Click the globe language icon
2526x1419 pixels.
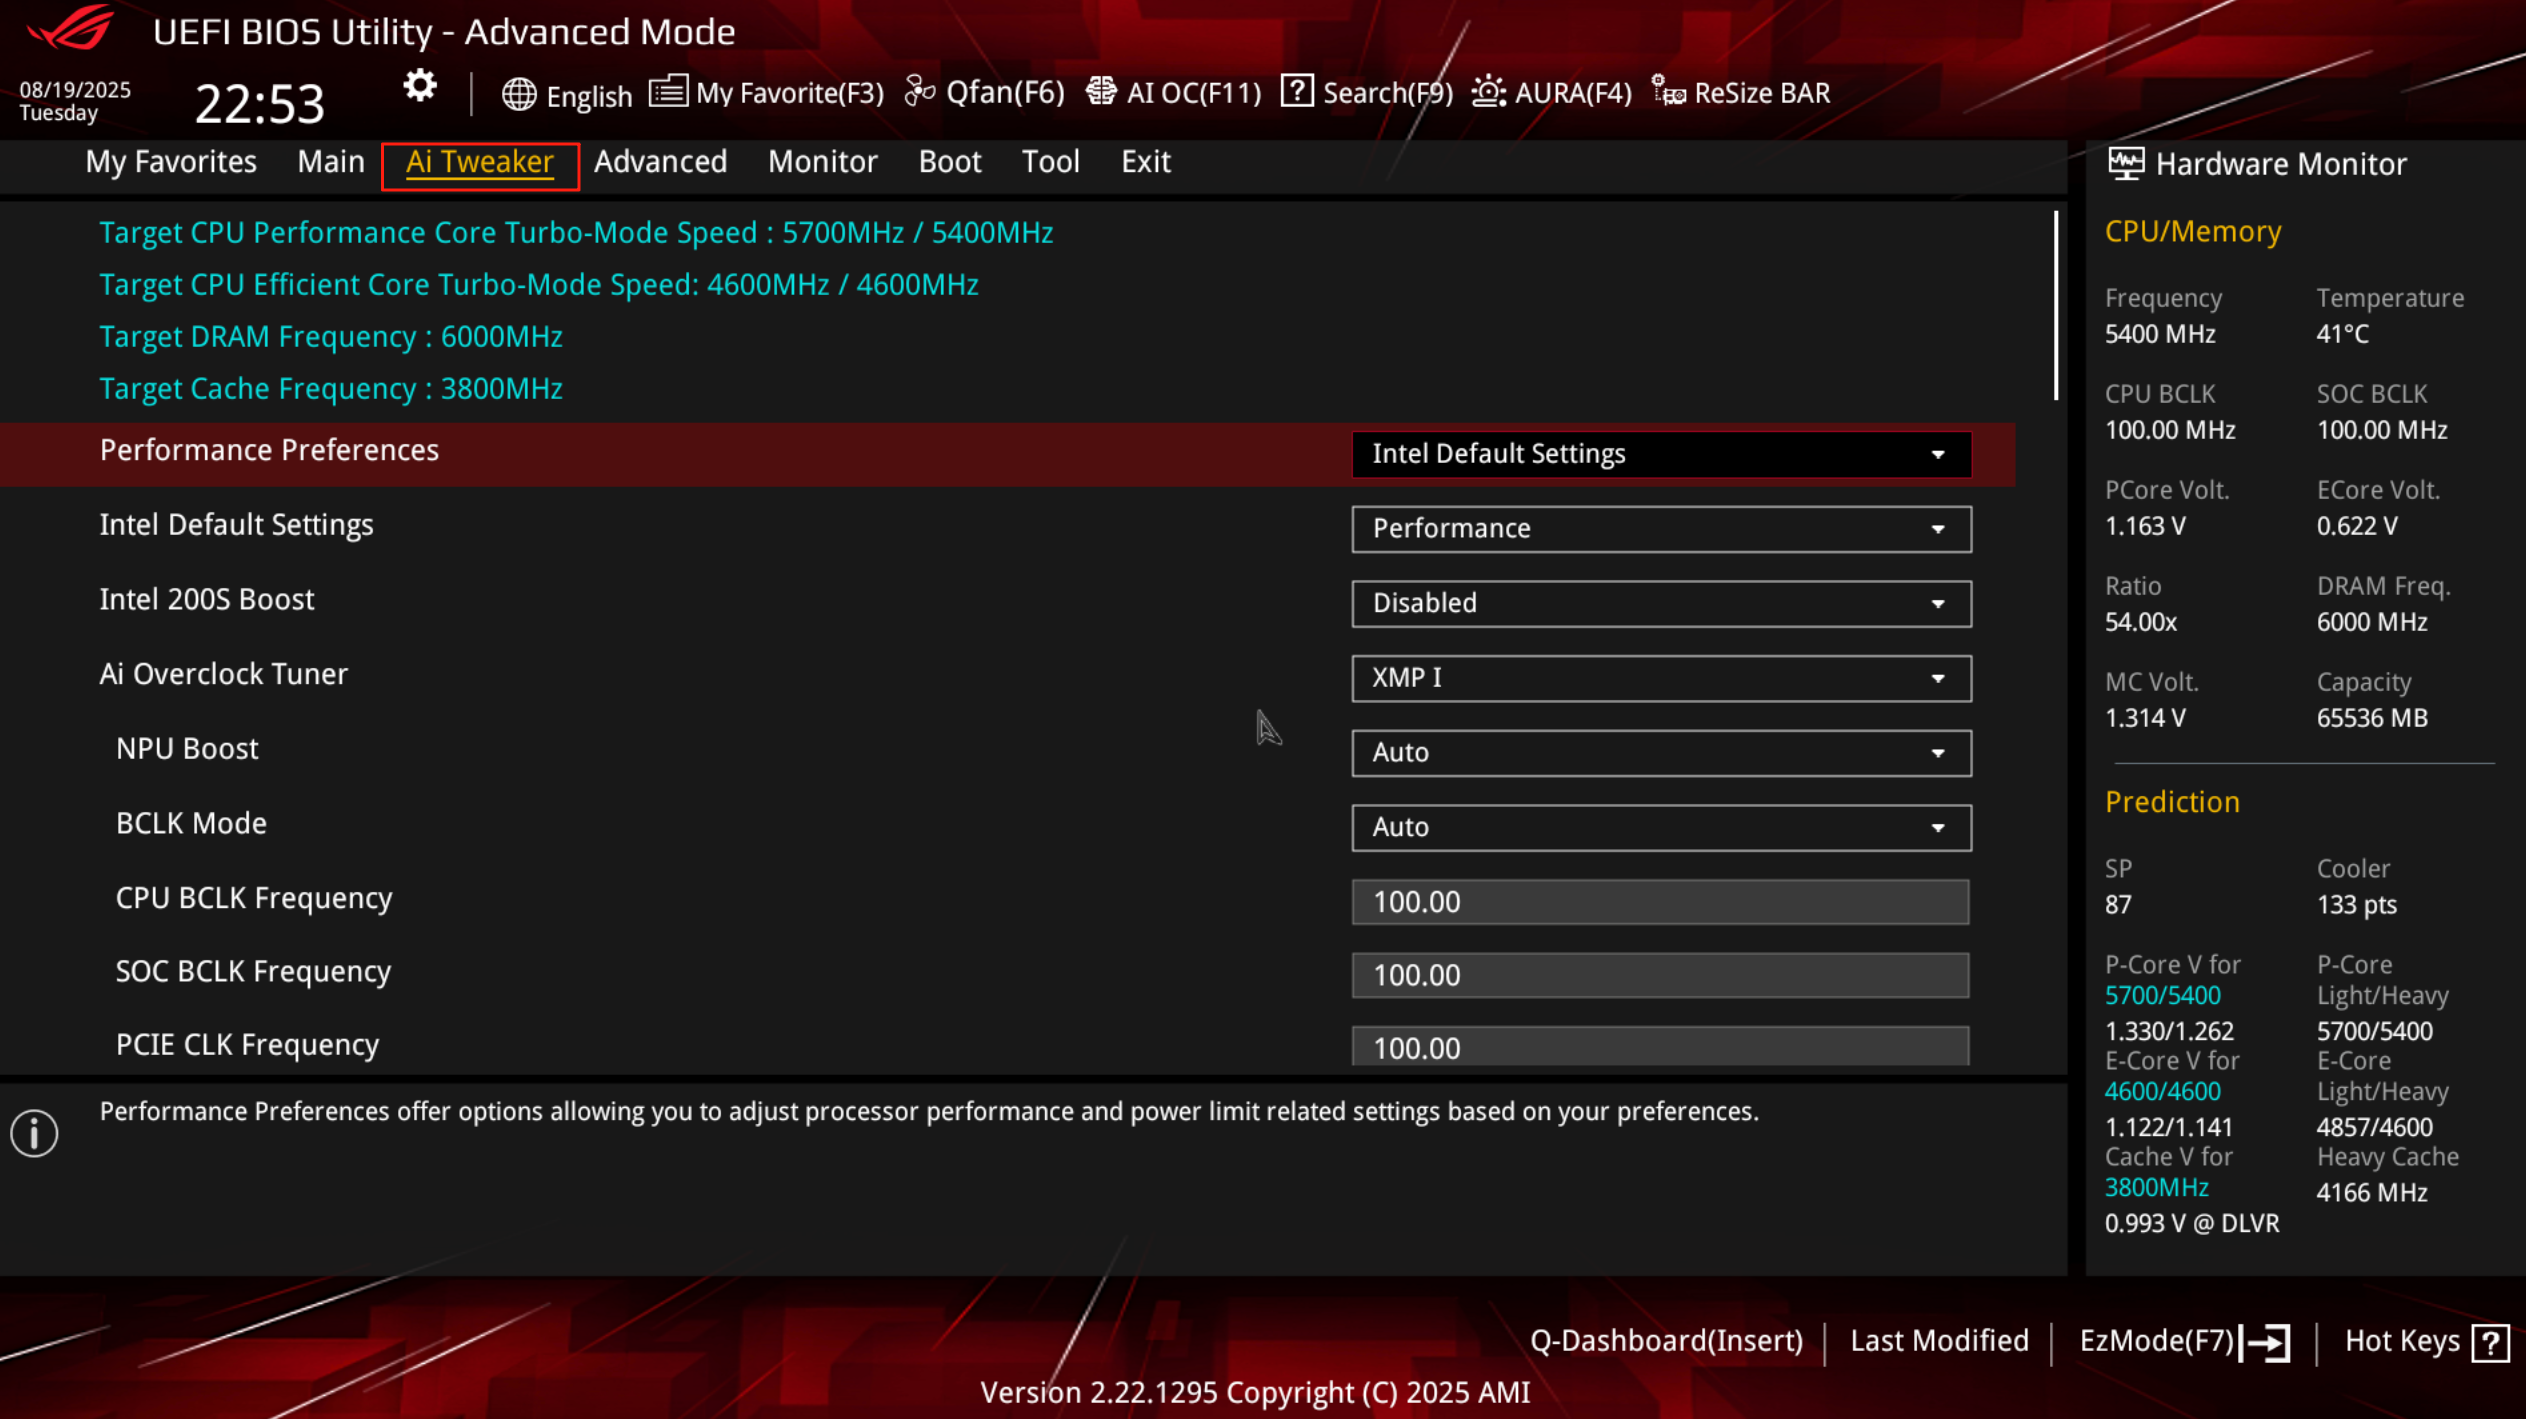(x=519, y=94)
